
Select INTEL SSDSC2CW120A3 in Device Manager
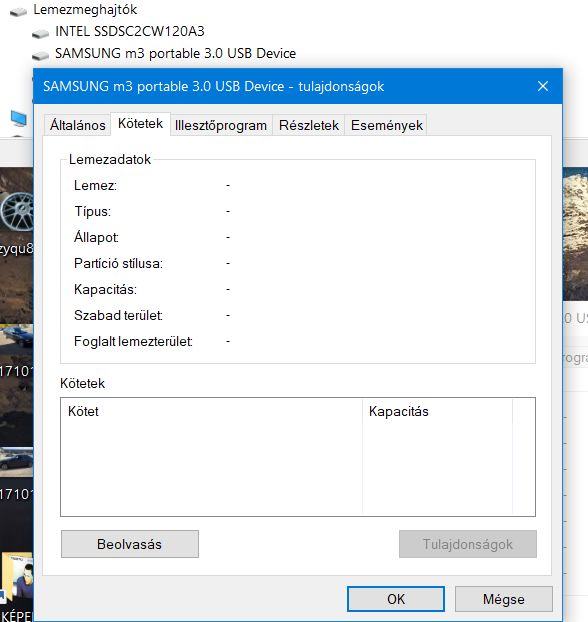(130, 31)
